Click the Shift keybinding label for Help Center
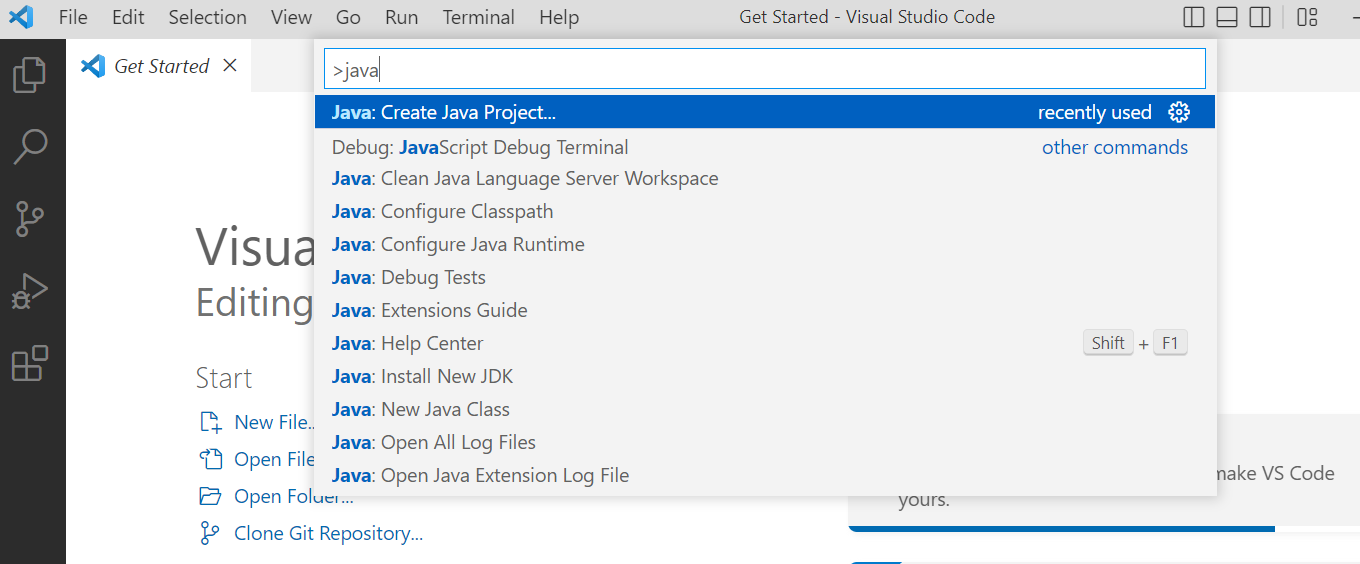 (1108, 343)
